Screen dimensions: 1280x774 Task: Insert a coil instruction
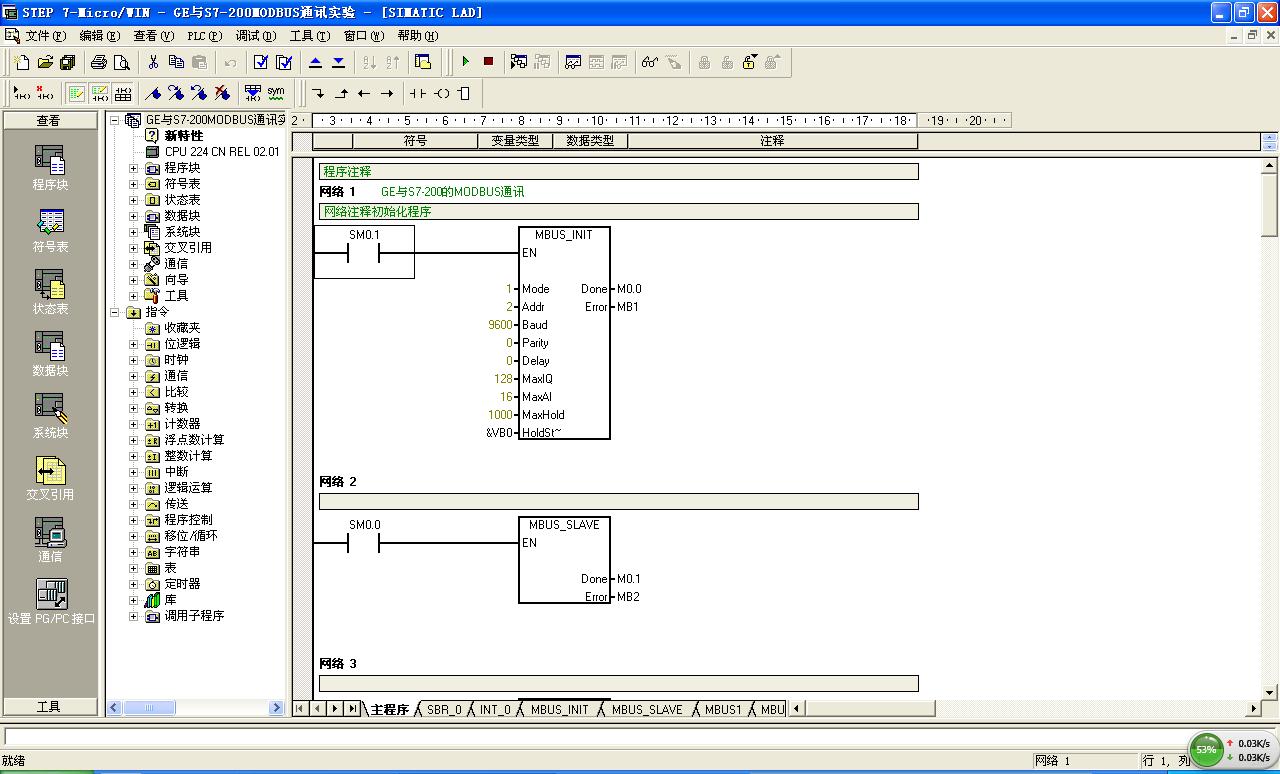tap(441, 93)
